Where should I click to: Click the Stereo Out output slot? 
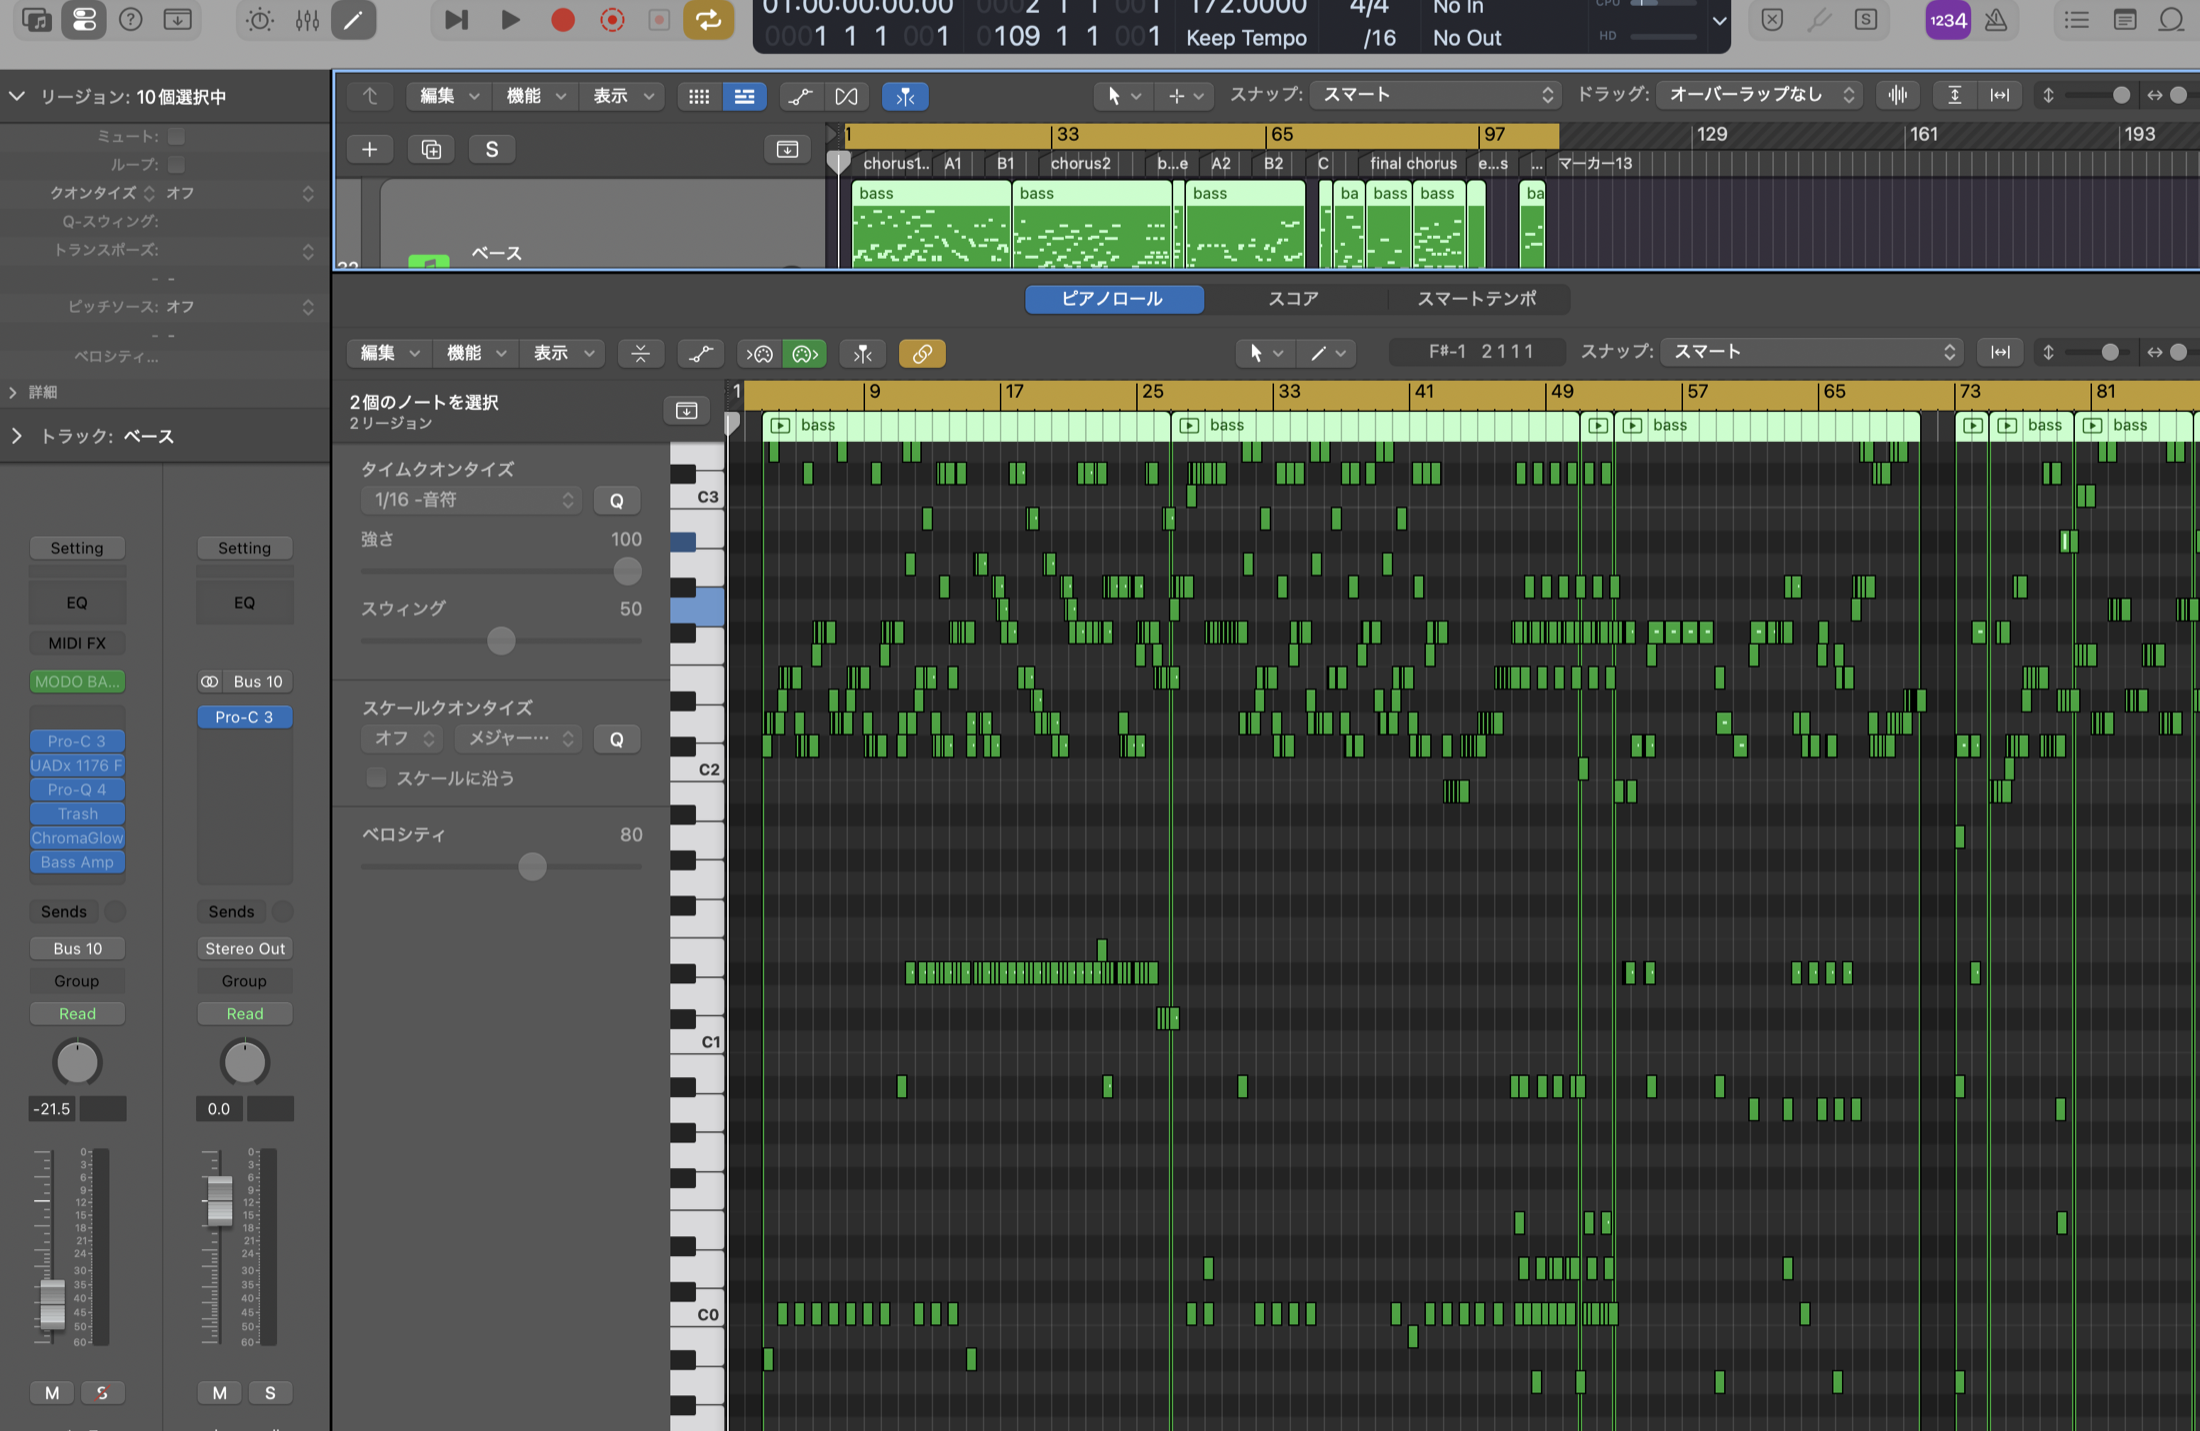[x=245, y=948]
